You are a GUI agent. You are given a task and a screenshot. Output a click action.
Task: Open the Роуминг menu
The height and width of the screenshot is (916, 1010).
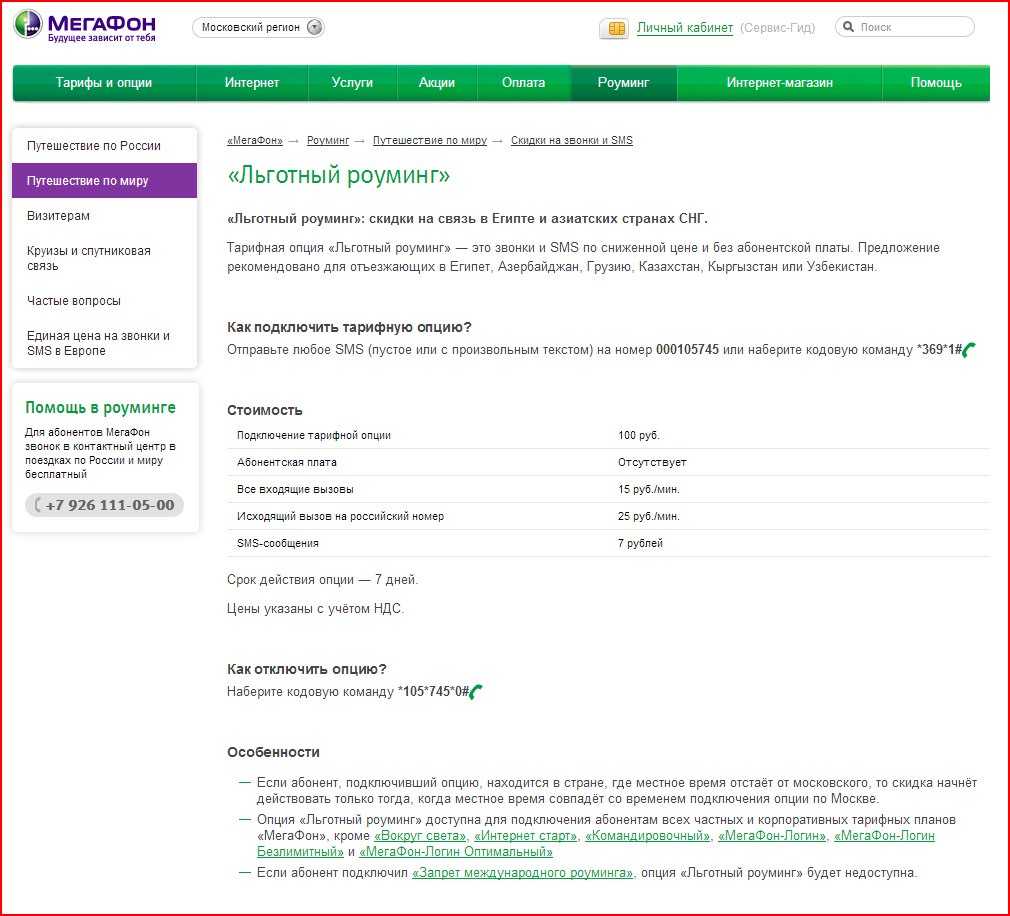[x=624, y=82]
